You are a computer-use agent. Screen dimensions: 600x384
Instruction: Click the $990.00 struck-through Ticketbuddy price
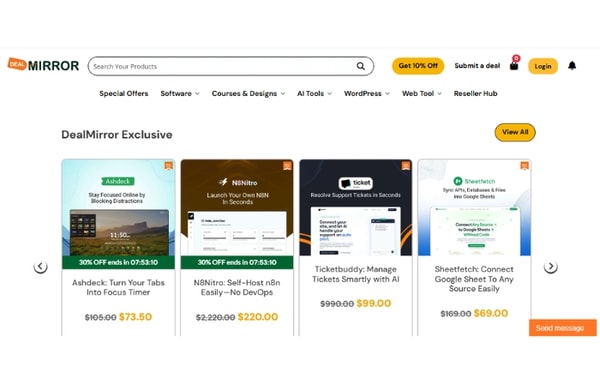tap(337, 304)
